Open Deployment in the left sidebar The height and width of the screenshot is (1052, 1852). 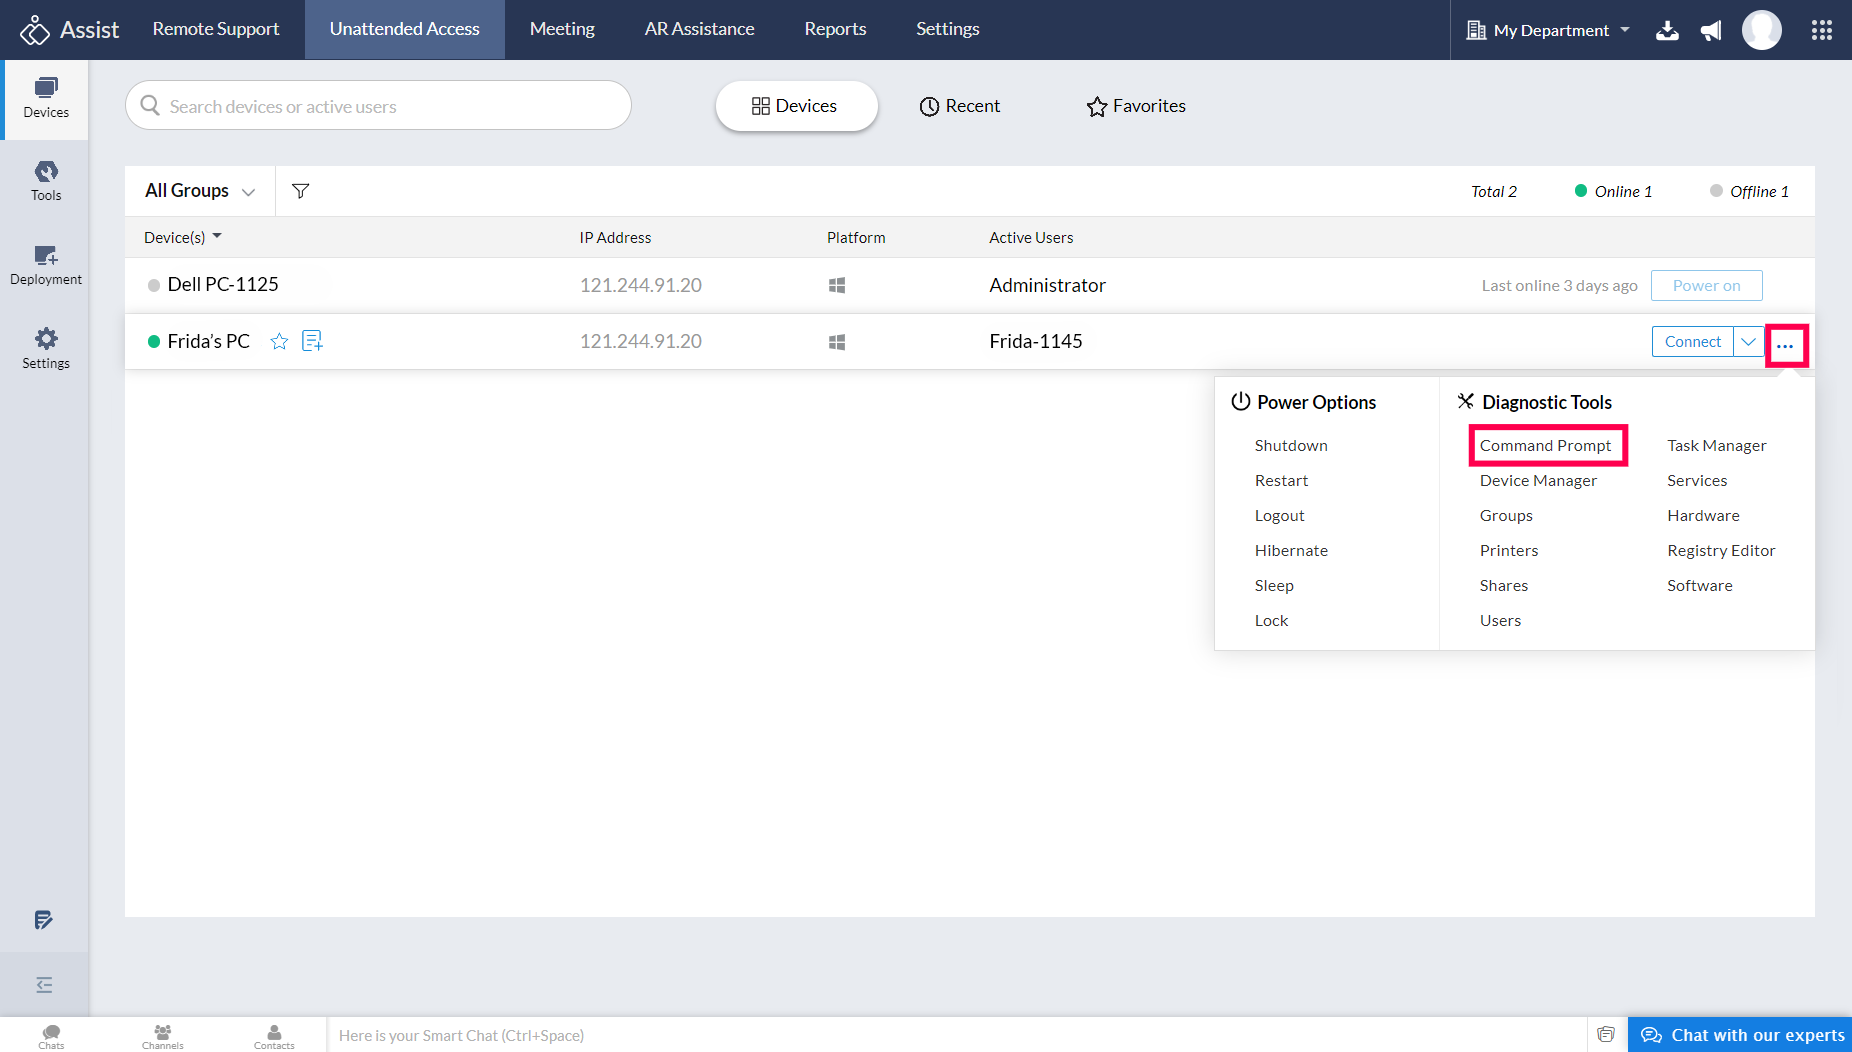point(46,266)
